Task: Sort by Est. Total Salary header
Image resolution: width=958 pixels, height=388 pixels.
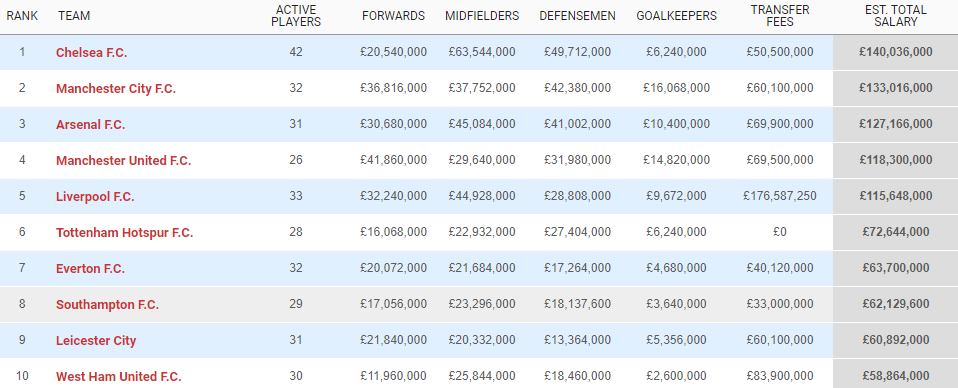Action: pos(896,16)
